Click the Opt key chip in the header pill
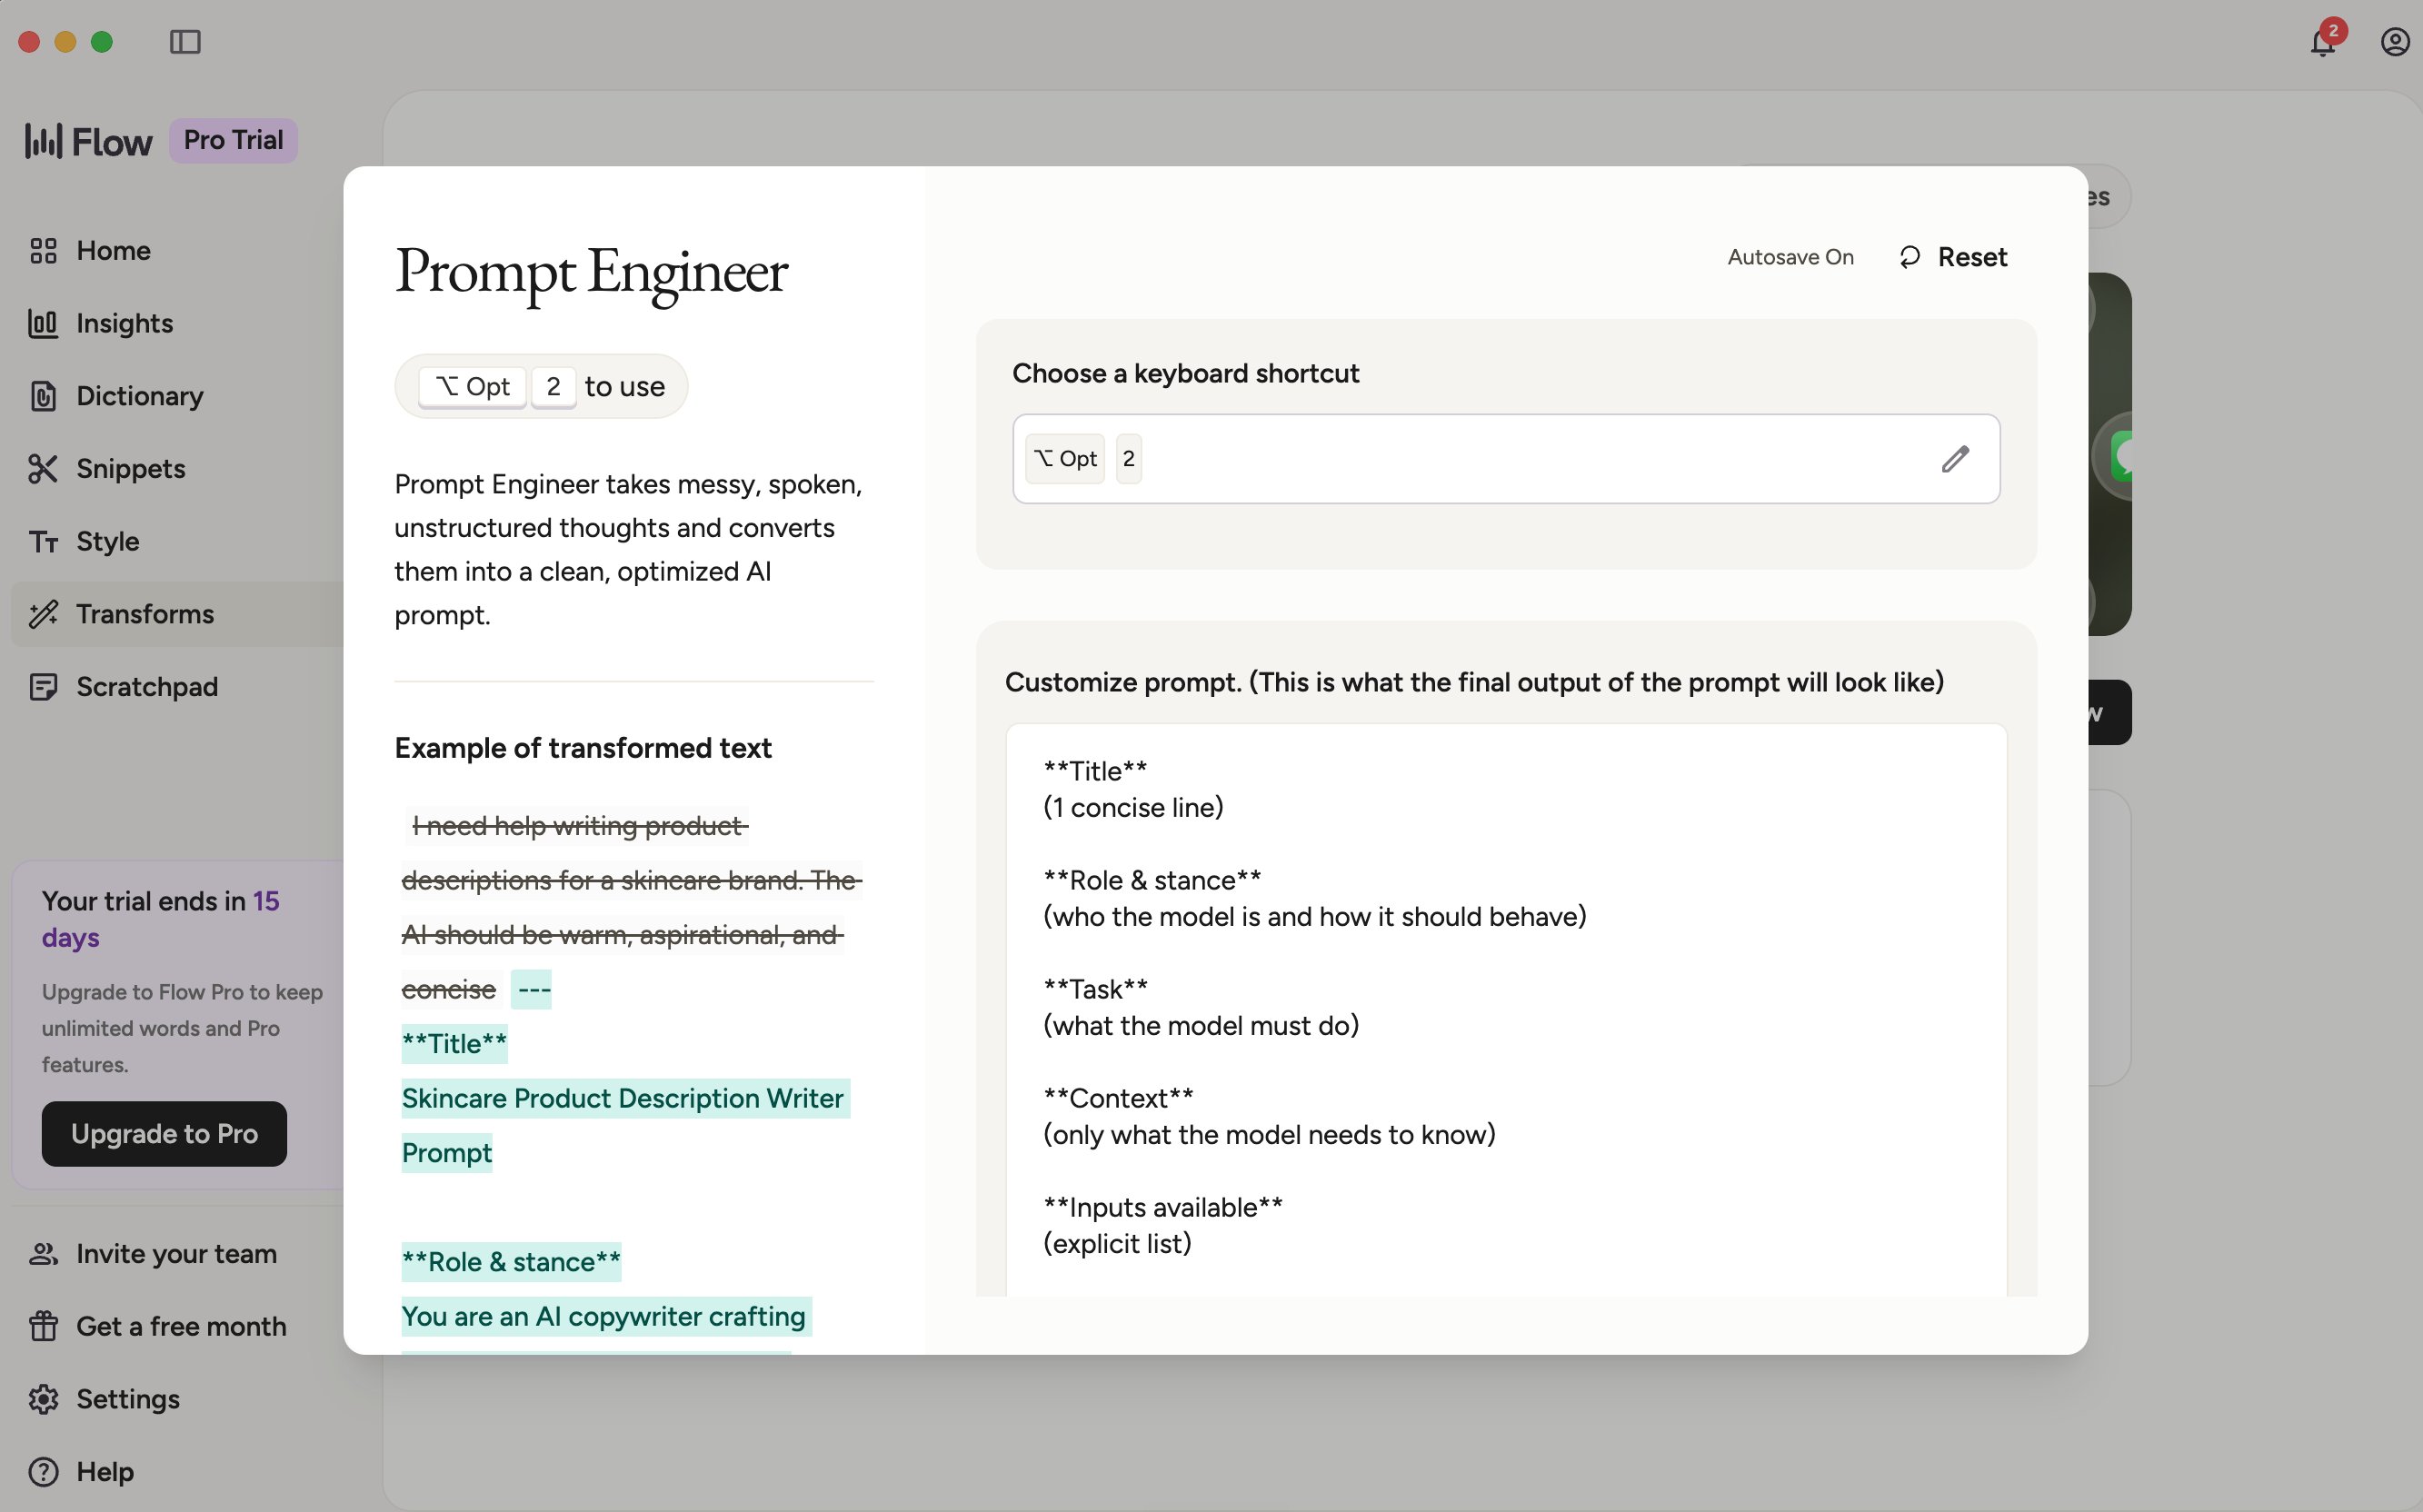The image size is (2423, 1512). click(472, 387)
